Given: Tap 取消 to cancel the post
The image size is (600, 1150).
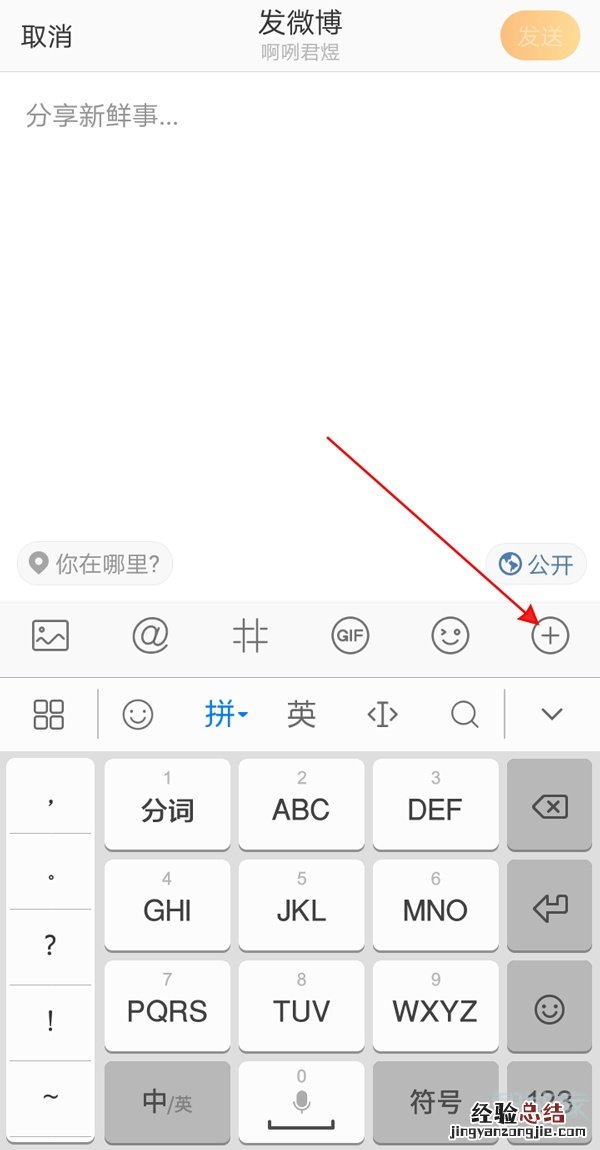Looking at the screenshot, I should [x=46, y=37].
